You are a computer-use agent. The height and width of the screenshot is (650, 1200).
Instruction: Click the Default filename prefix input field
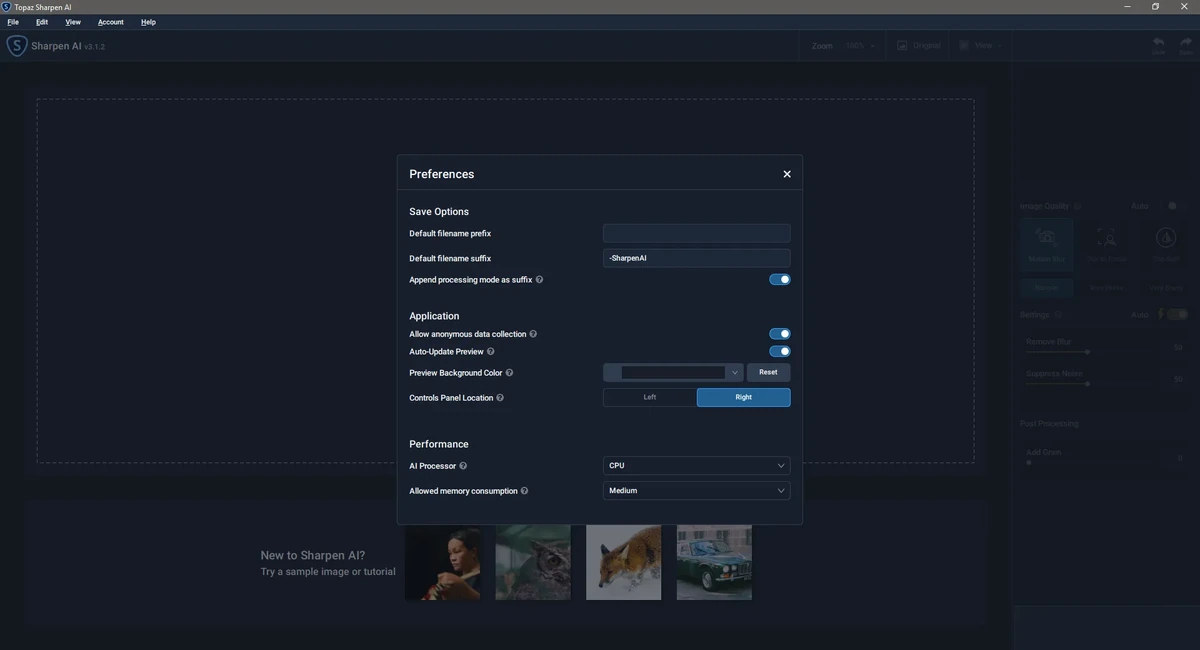(696, 233)
